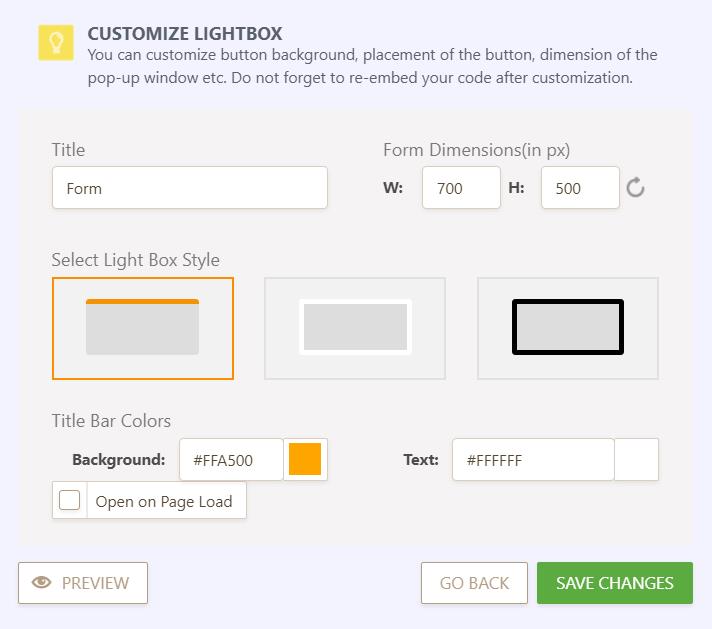The width and height of the screenshot is (712, 629).
Task: Click the Go Back button
Action: (x=474, y=583)
